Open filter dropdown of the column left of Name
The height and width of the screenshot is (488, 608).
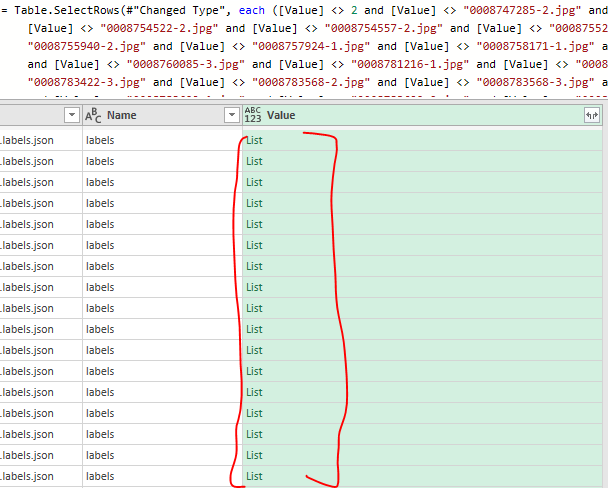[x=72, y=115]
